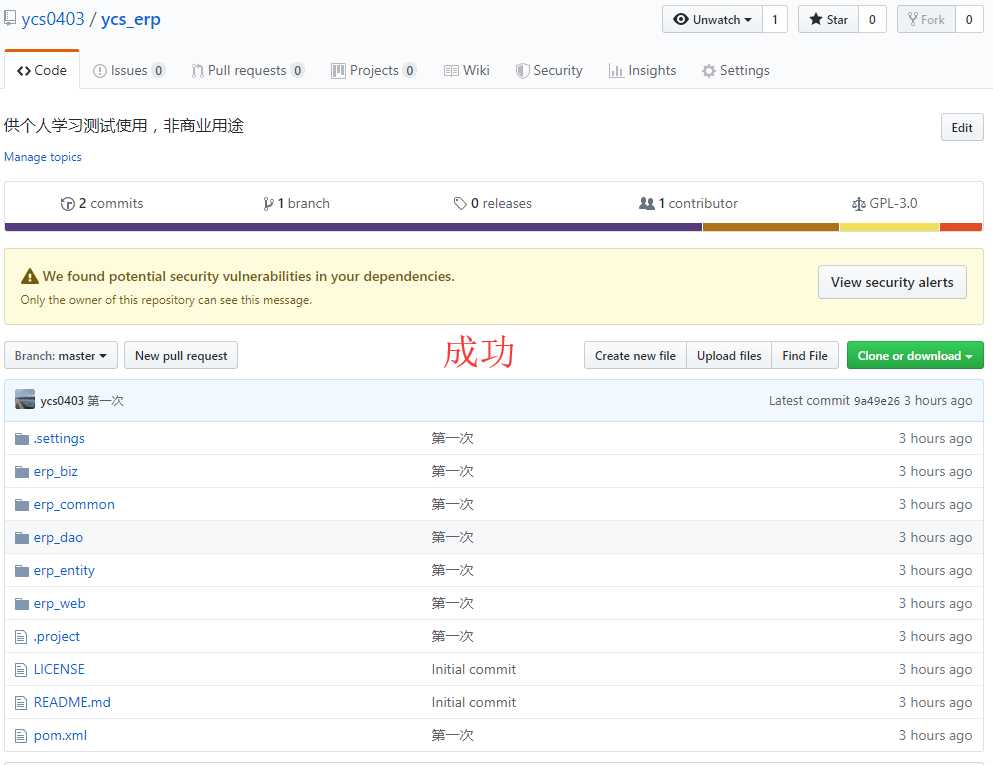This screenshot has height=765, width=993.
Task: Click the Edit description button
Action: 962,127
